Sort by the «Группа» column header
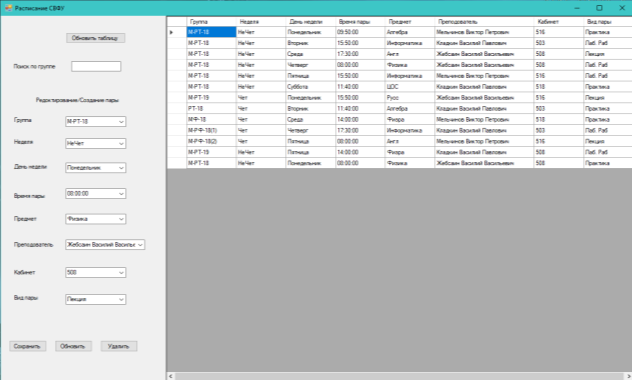632x380 pixels. (212, 22)
